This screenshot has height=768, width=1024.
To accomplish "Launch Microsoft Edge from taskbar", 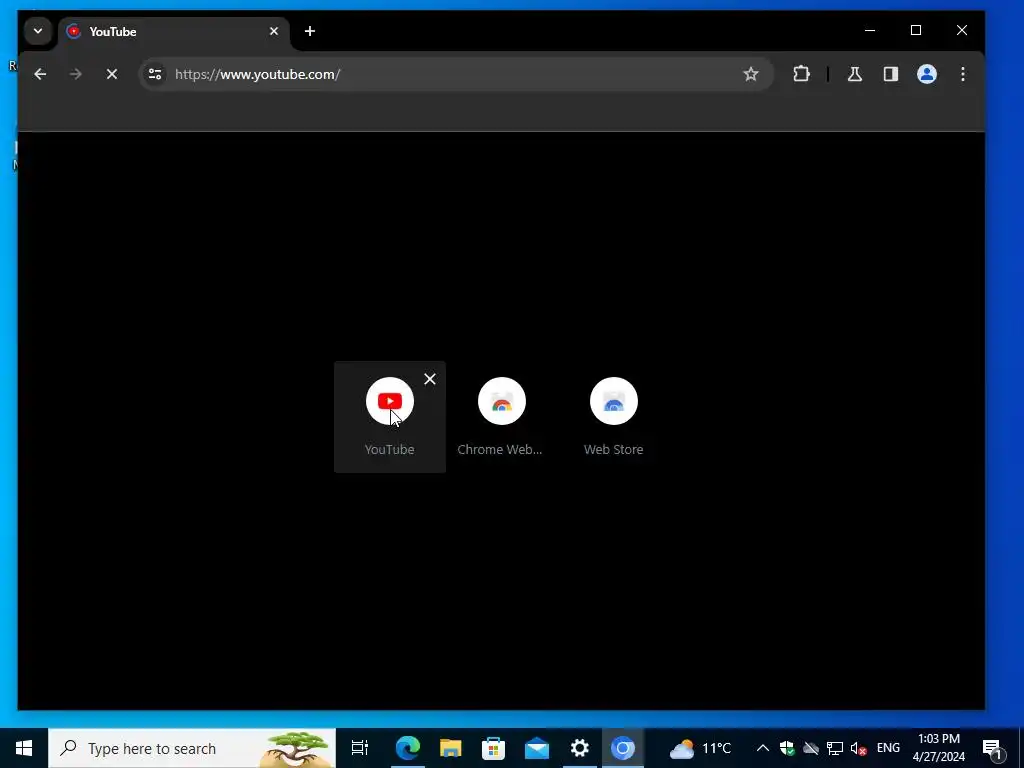I will tap(407, 748).
